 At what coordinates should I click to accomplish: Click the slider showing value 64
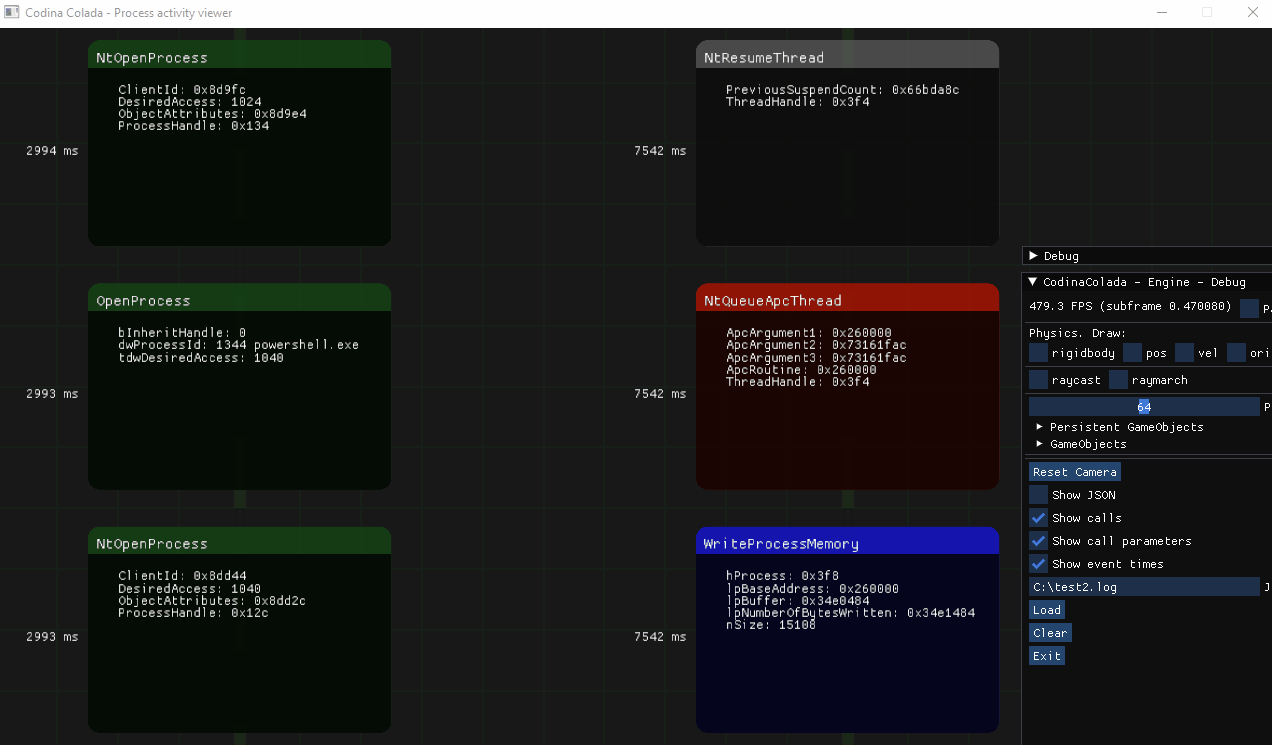pyautogui.click(x=1144, y=407)
